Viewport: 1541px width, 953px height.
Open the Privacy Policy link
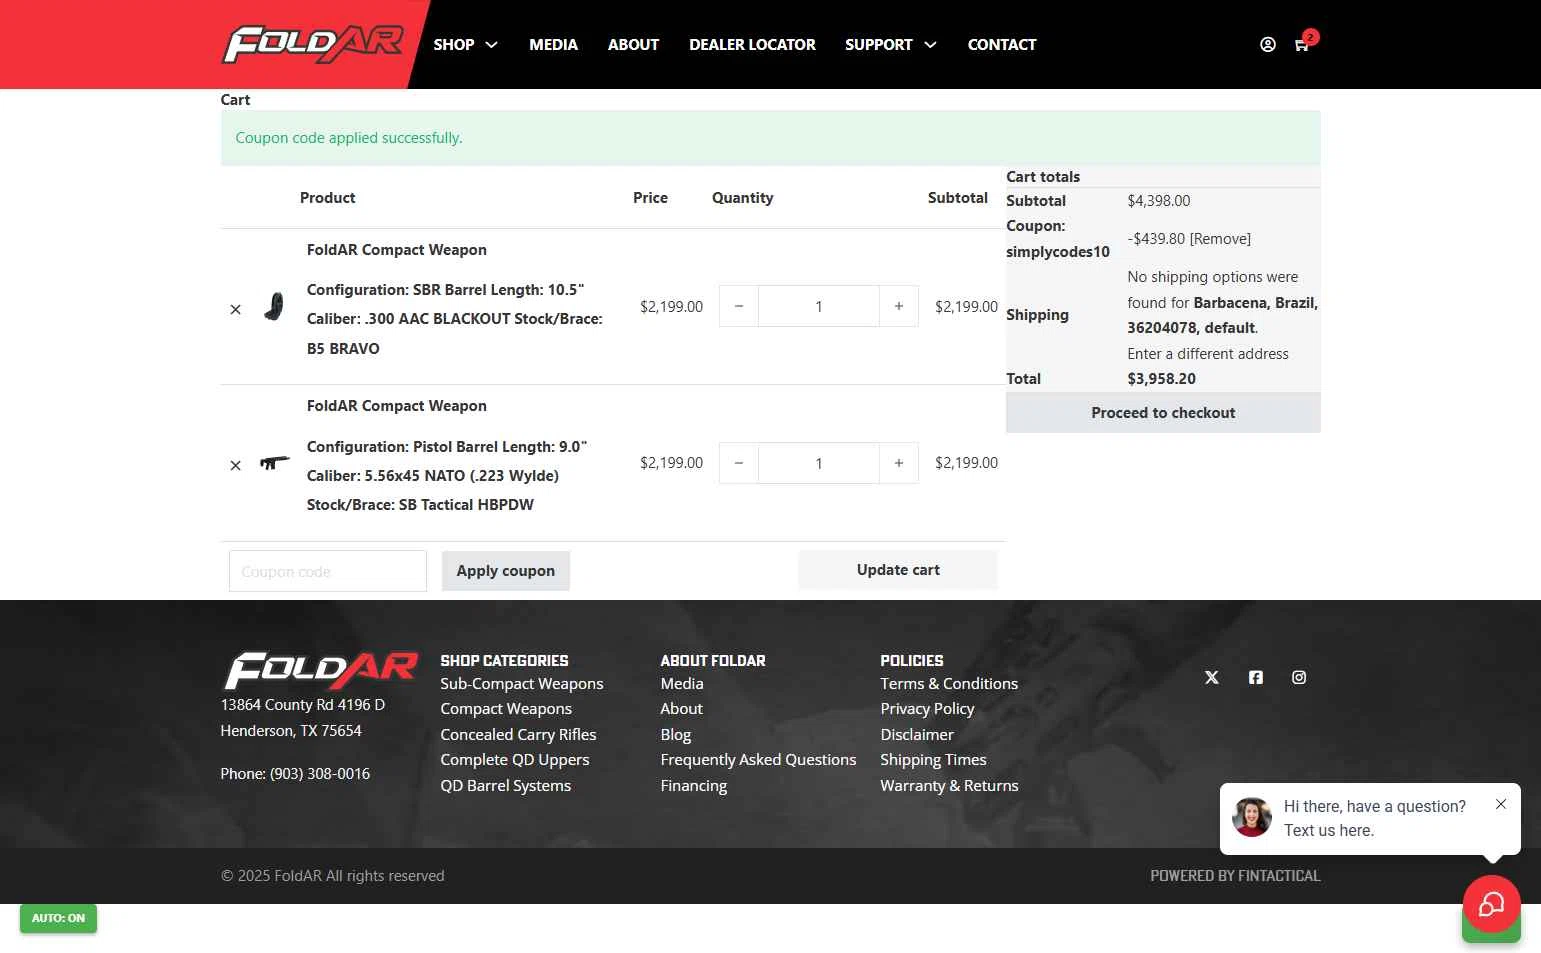click(927, 709)
